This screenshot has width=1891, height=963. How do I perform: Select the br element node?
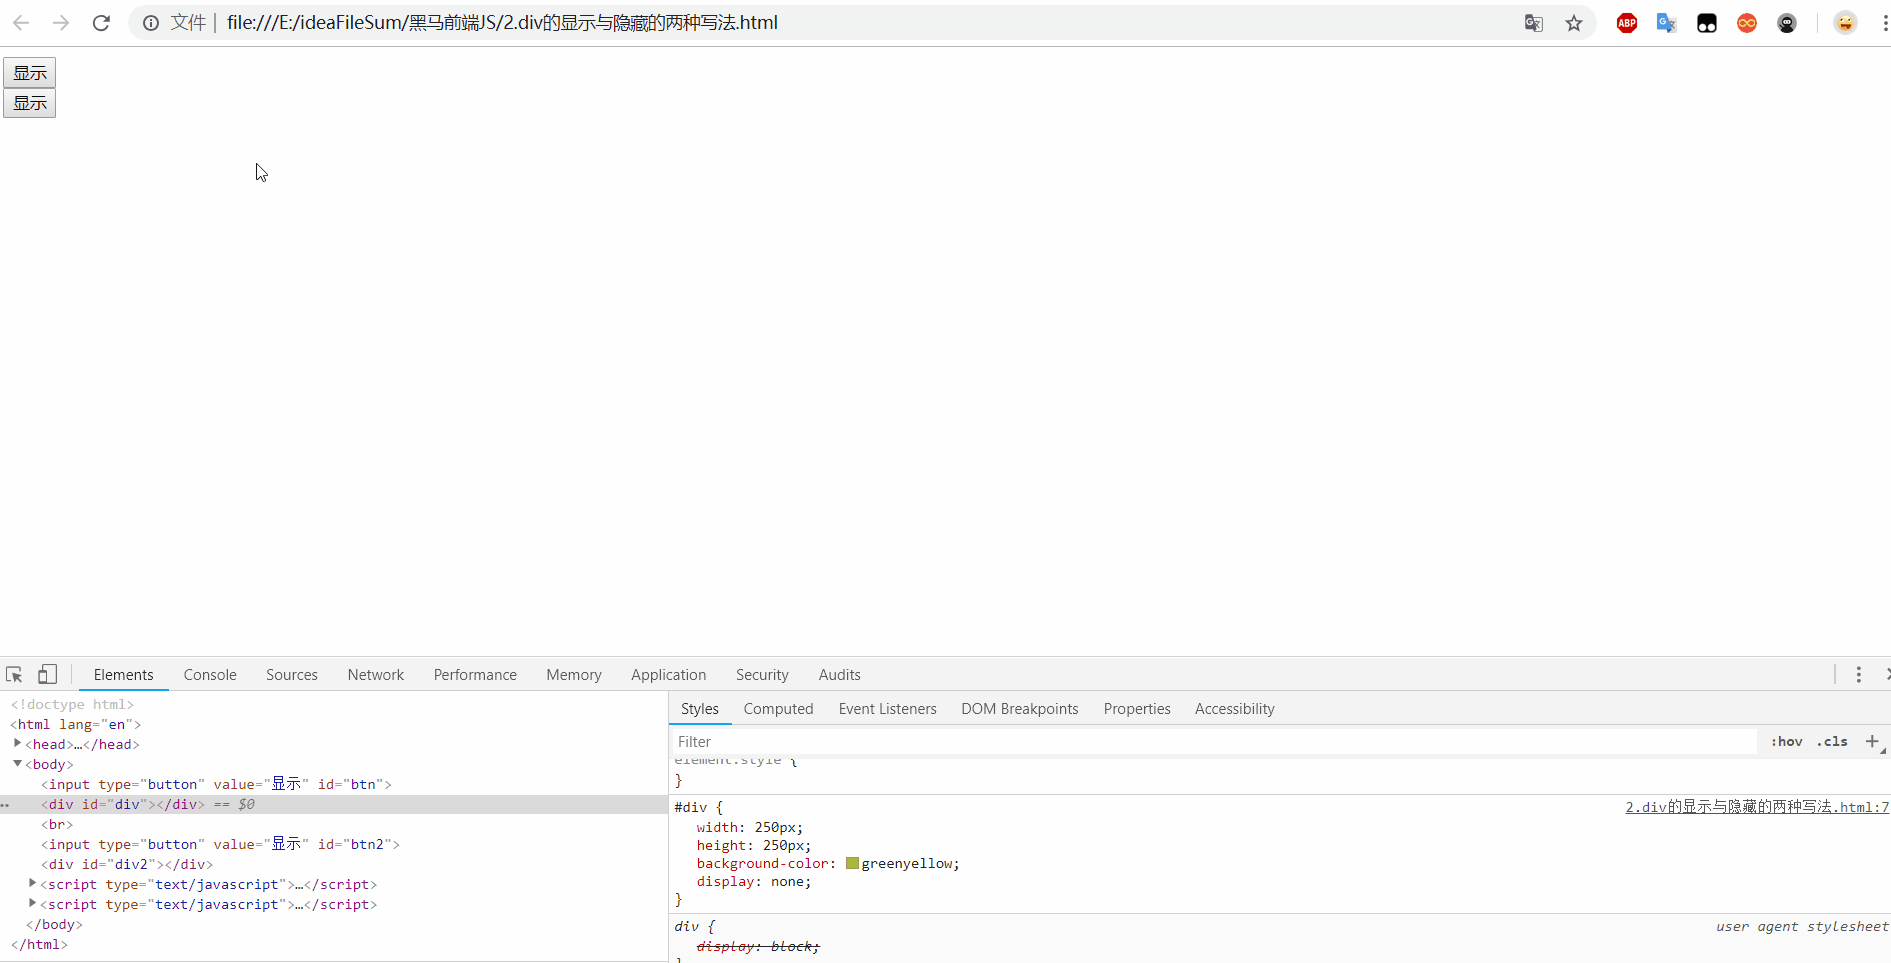[x=57, y=824]
